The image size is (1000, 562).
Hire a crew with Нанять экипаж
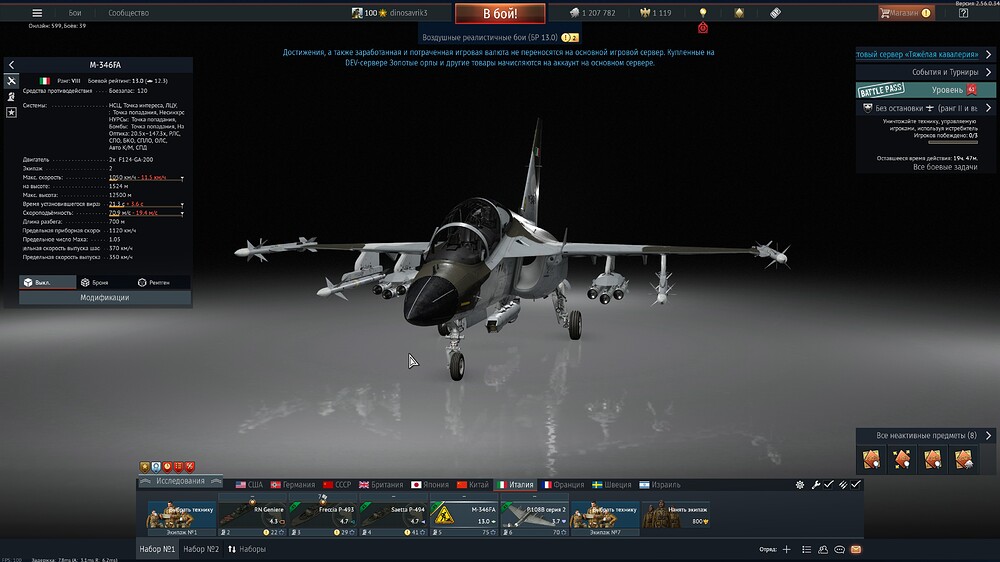click(676, 514)
